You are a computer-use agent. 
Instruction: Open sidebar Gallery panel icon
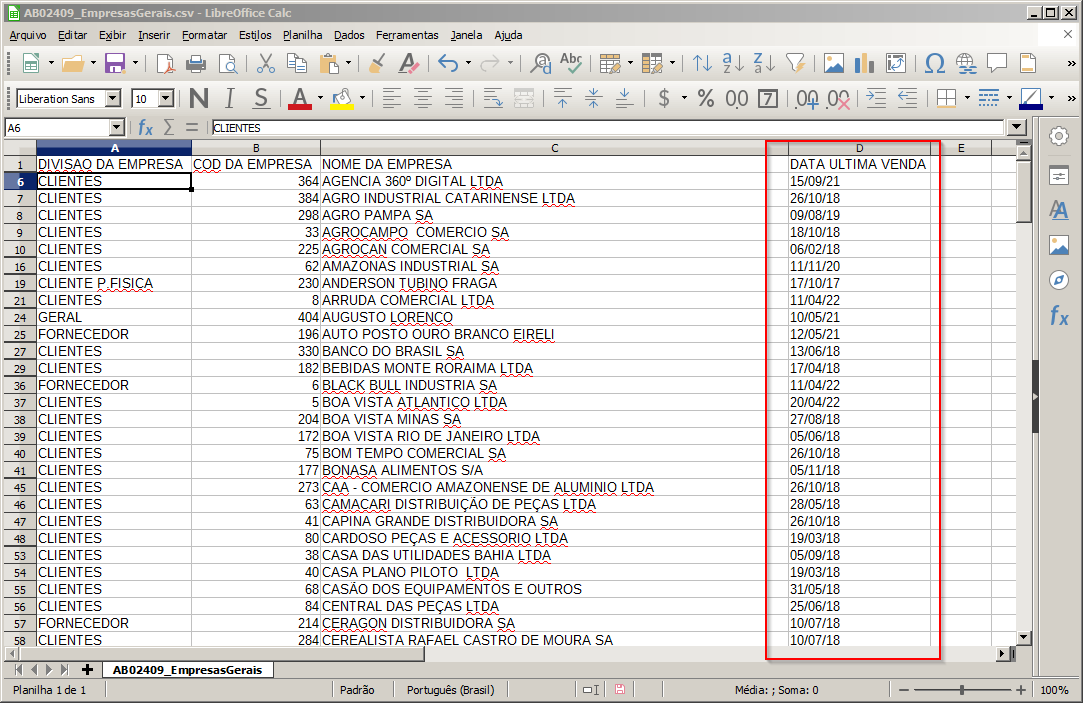pos(1059,245)
